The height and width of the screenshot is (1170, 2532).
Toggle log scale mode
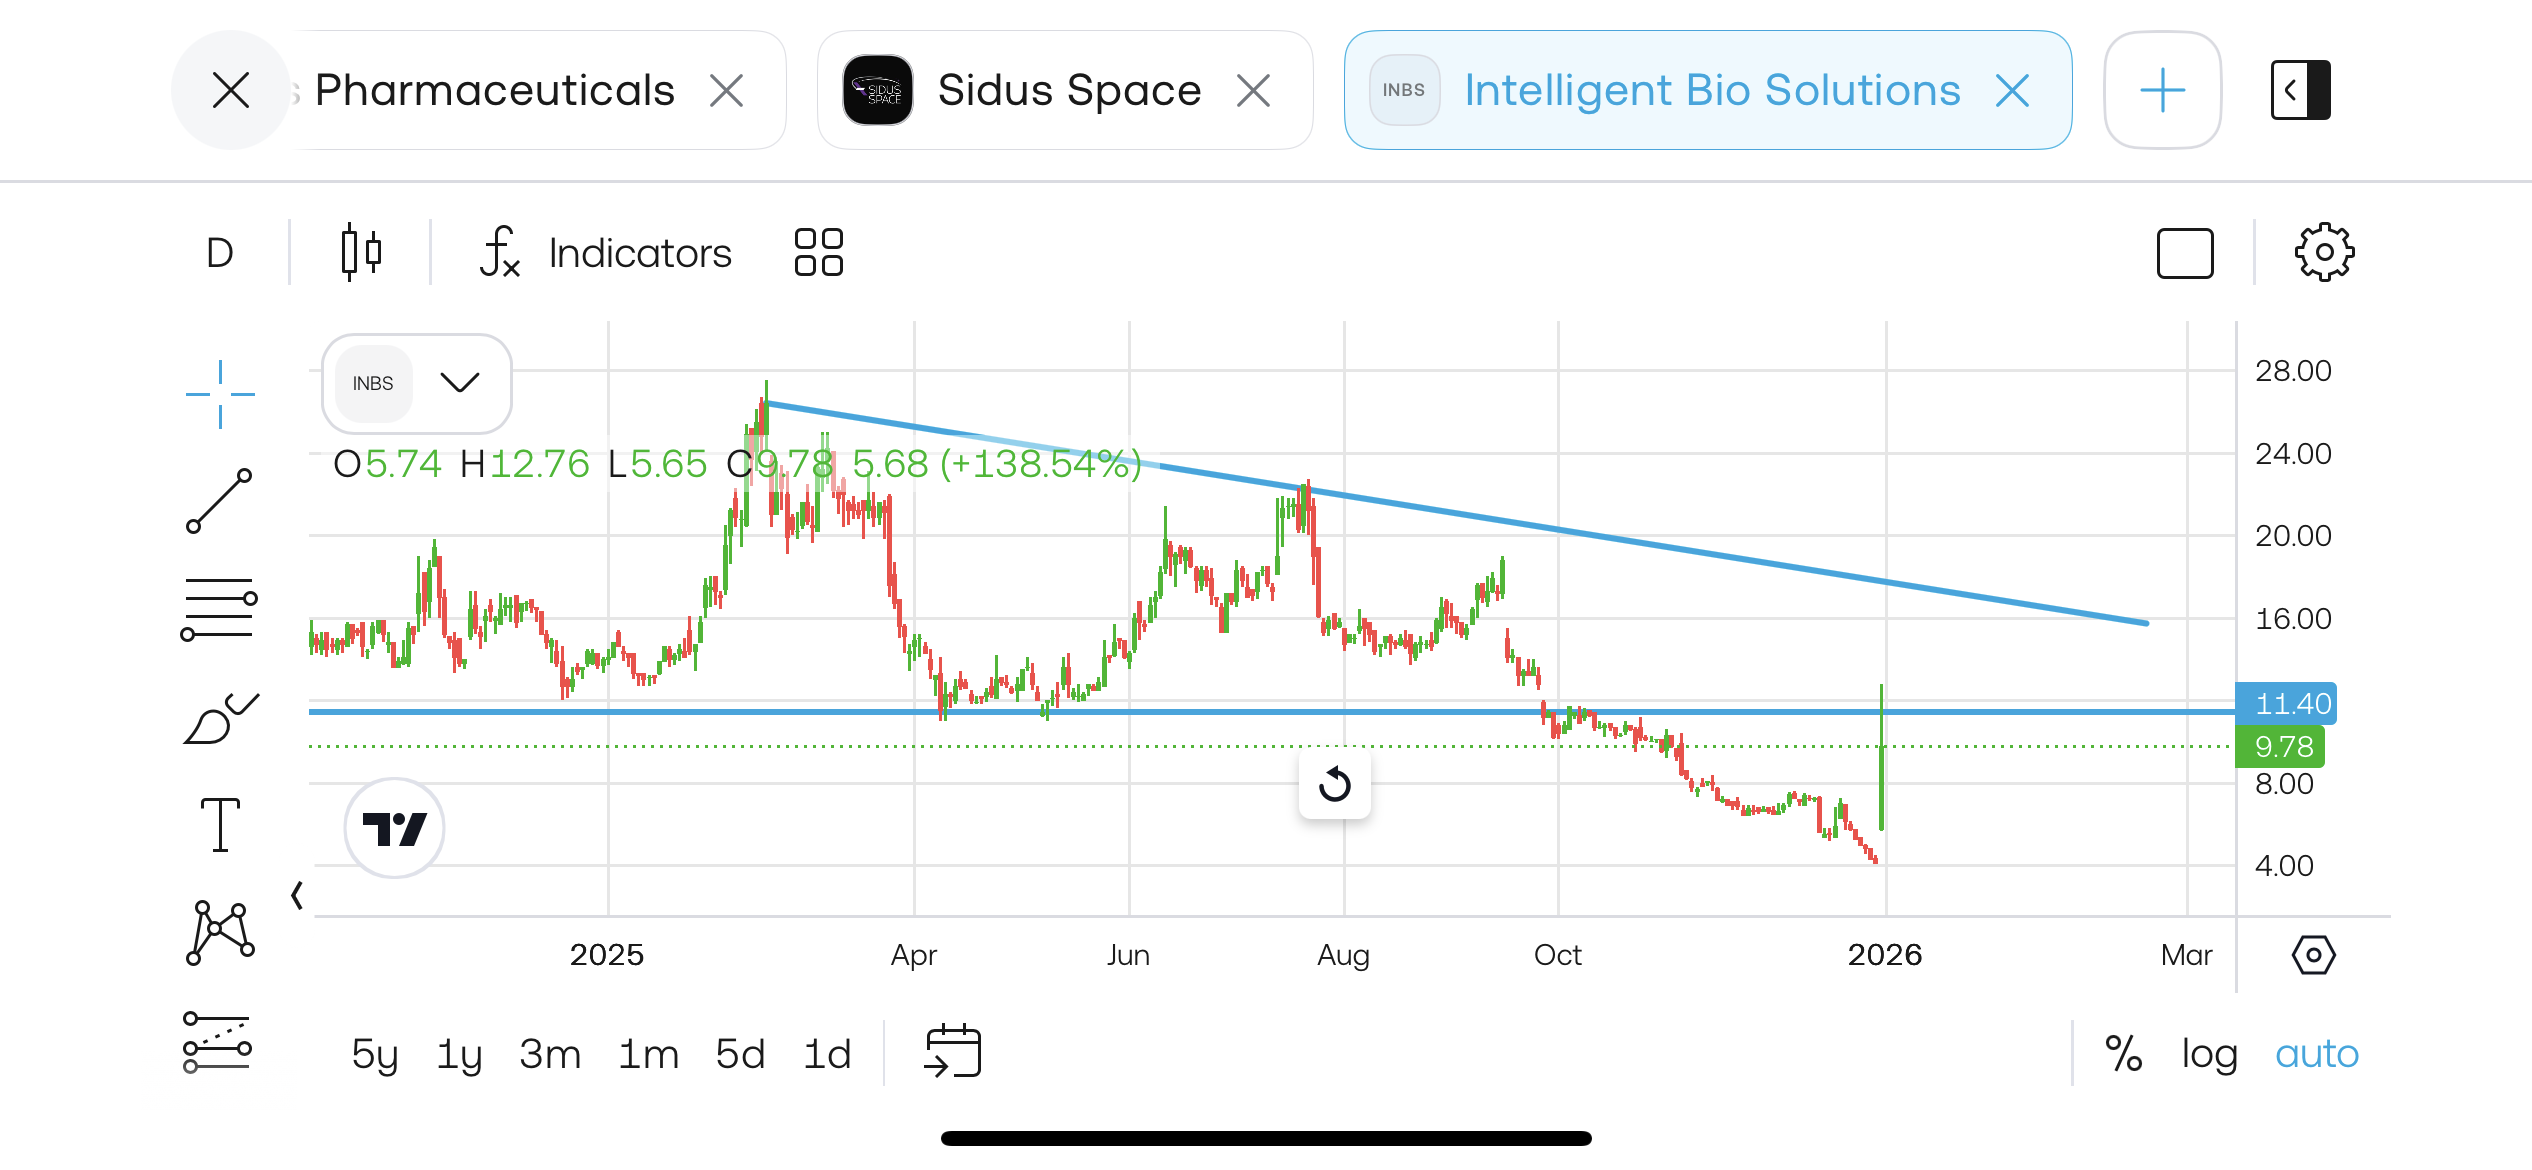pyautogui.click(x=2209, y=1054)
